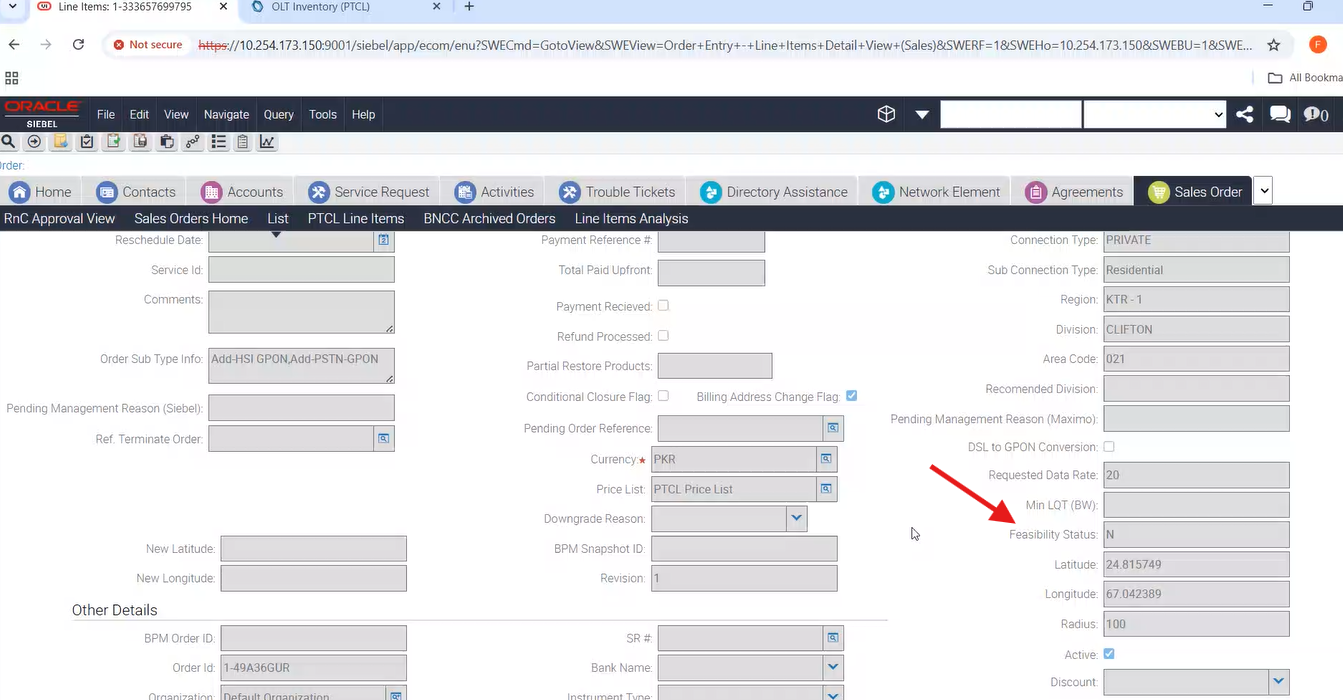Toggle the Payment Recieved checkbox
This screenshot has width=1343, height=700.
(663, 306)
